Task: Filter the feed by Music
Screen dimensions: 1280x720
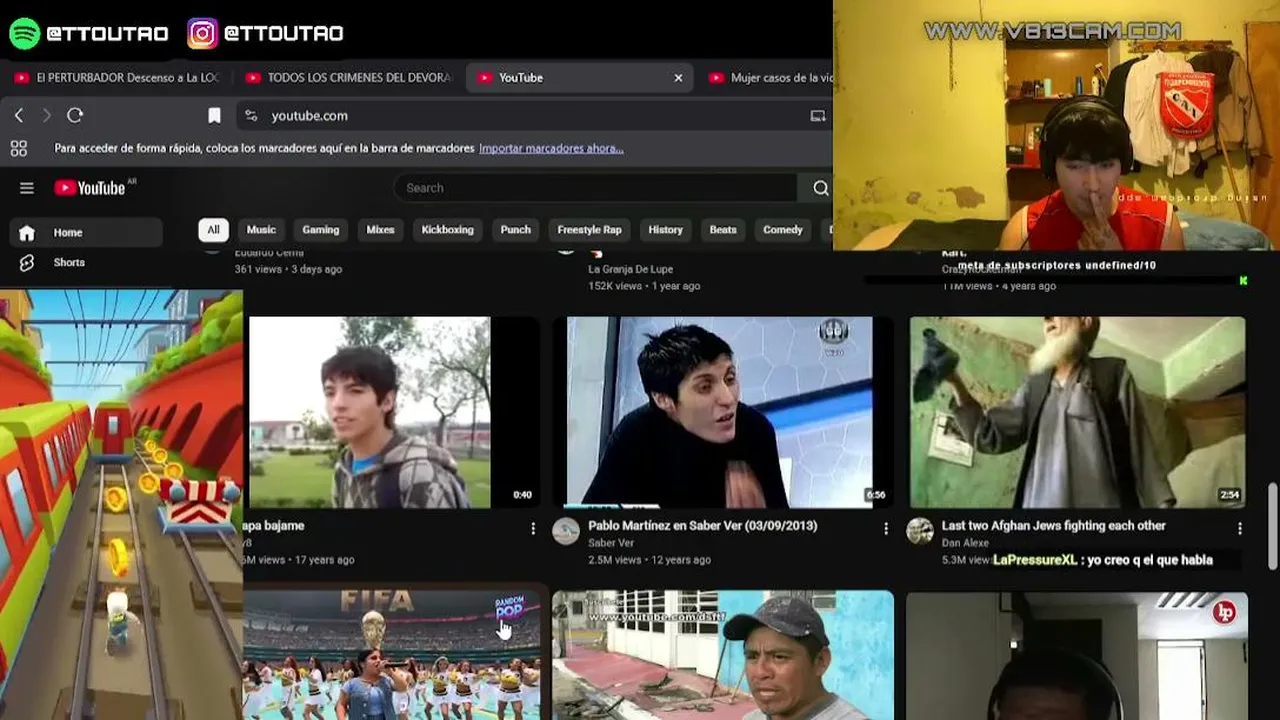Action: click(261, 230)
